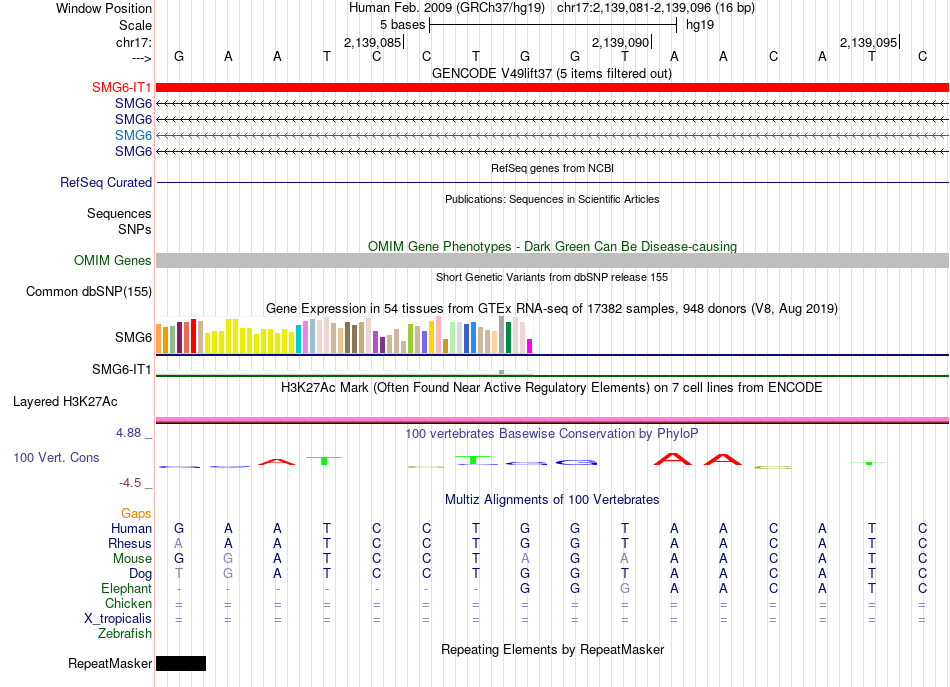
Task: Click the OMIM Genes track label
Action: click(113, 261)
